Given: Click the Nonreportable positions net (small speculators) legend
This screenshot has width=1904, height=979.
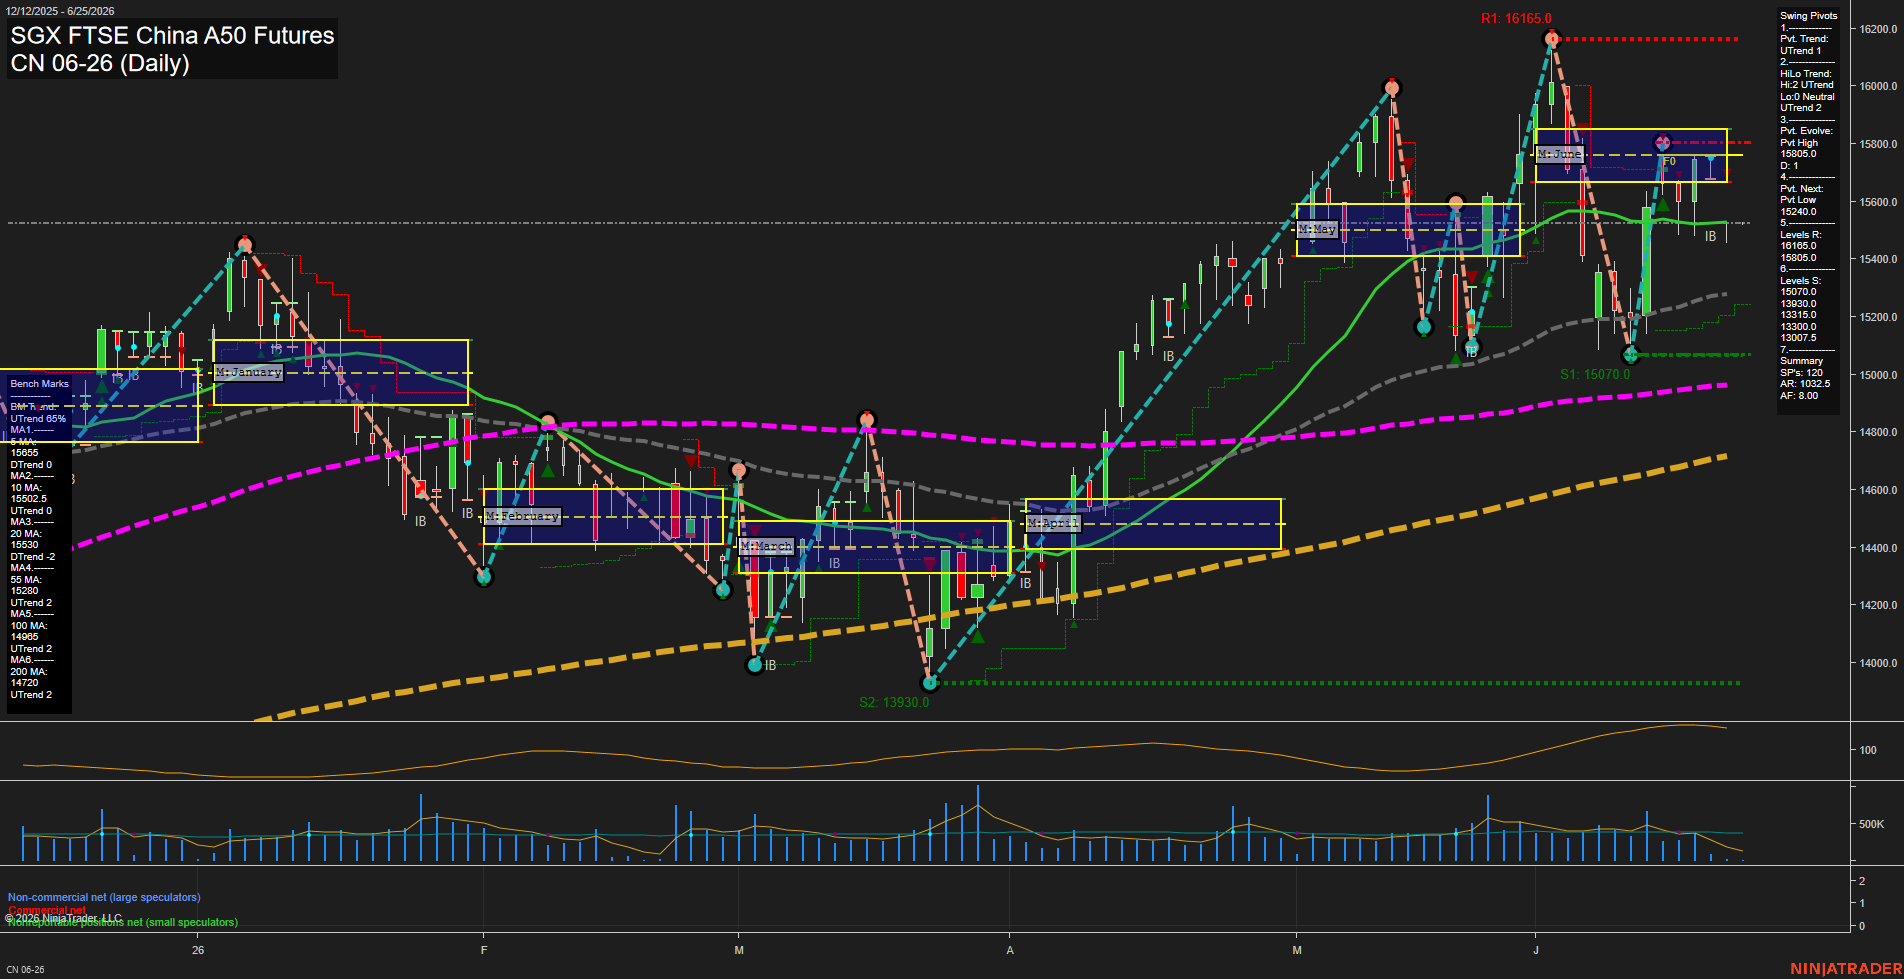Looking at the screenshot, I should (122, 922).
